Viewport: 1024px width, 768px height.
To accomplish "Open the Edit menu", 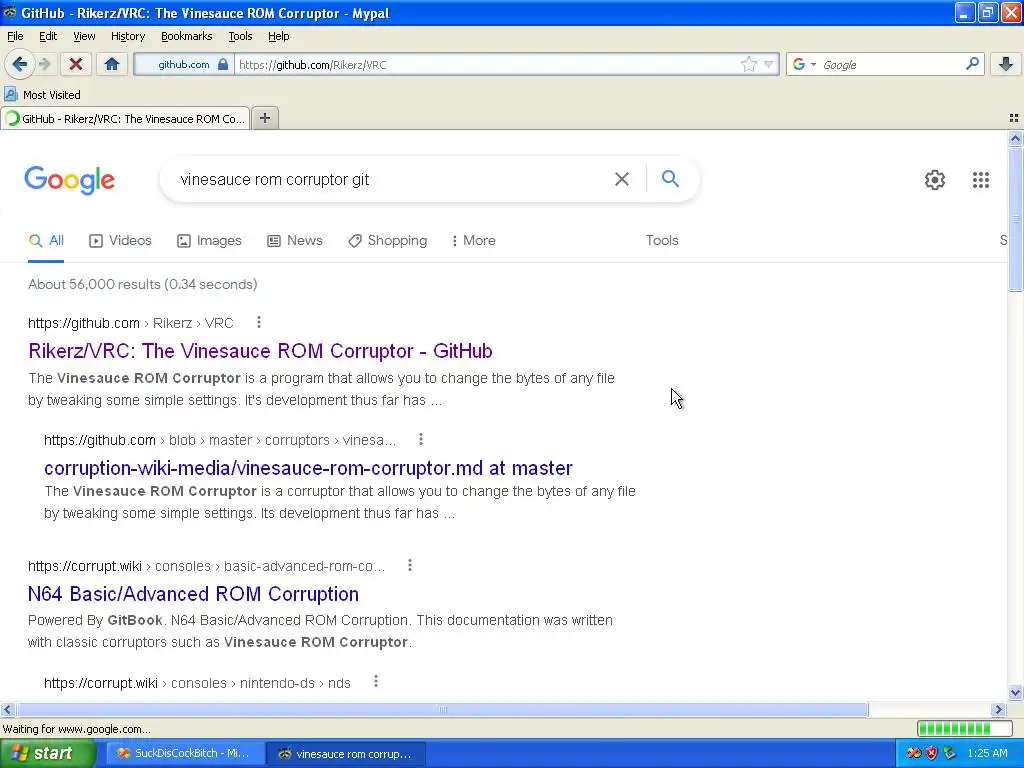I will coord(48,36).
